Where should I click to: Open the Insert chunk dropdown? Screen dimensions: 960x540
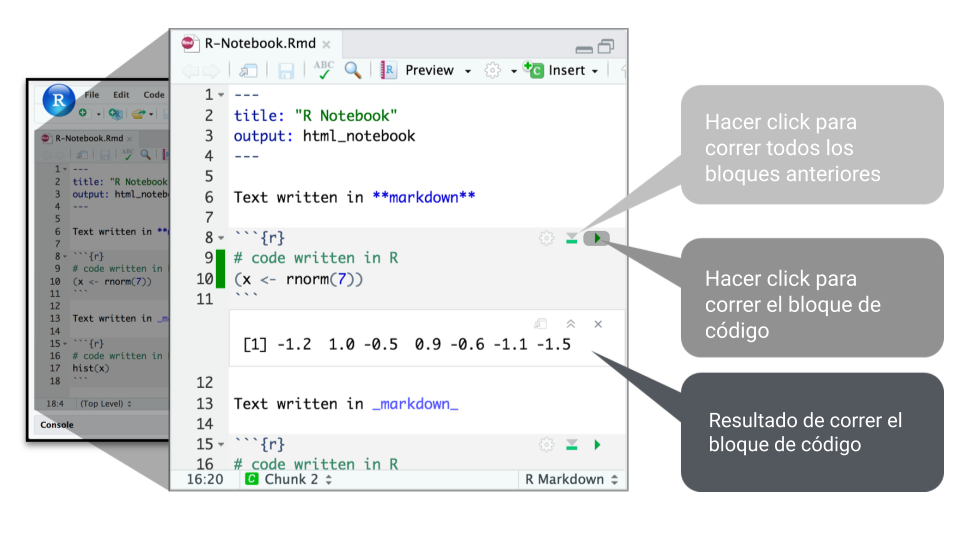point(594,71)
